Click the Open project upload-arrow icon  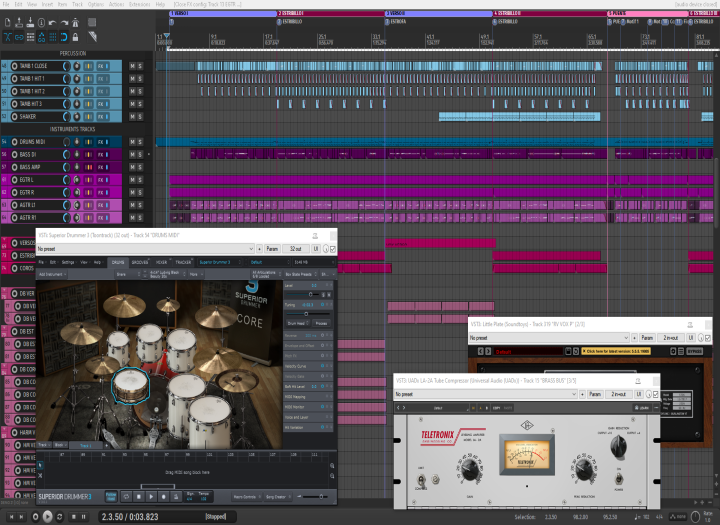coord(19,23)
